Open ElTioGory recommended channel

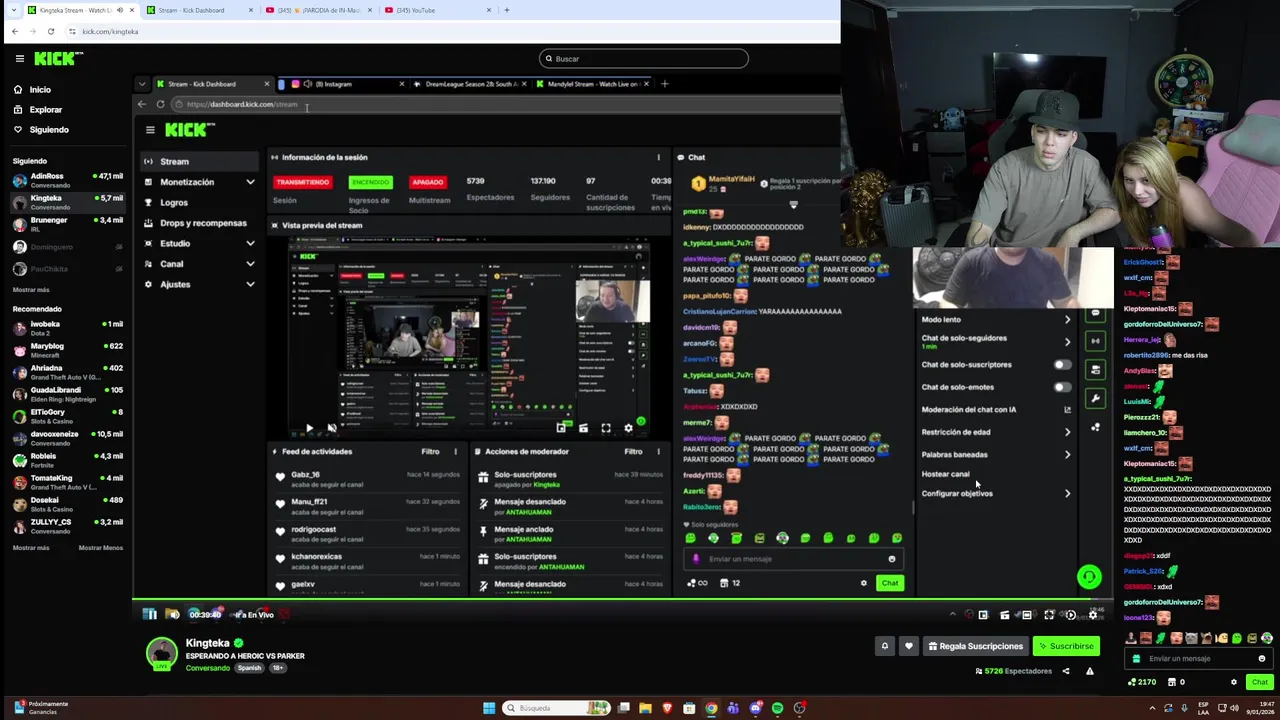[x=67, y=416]
